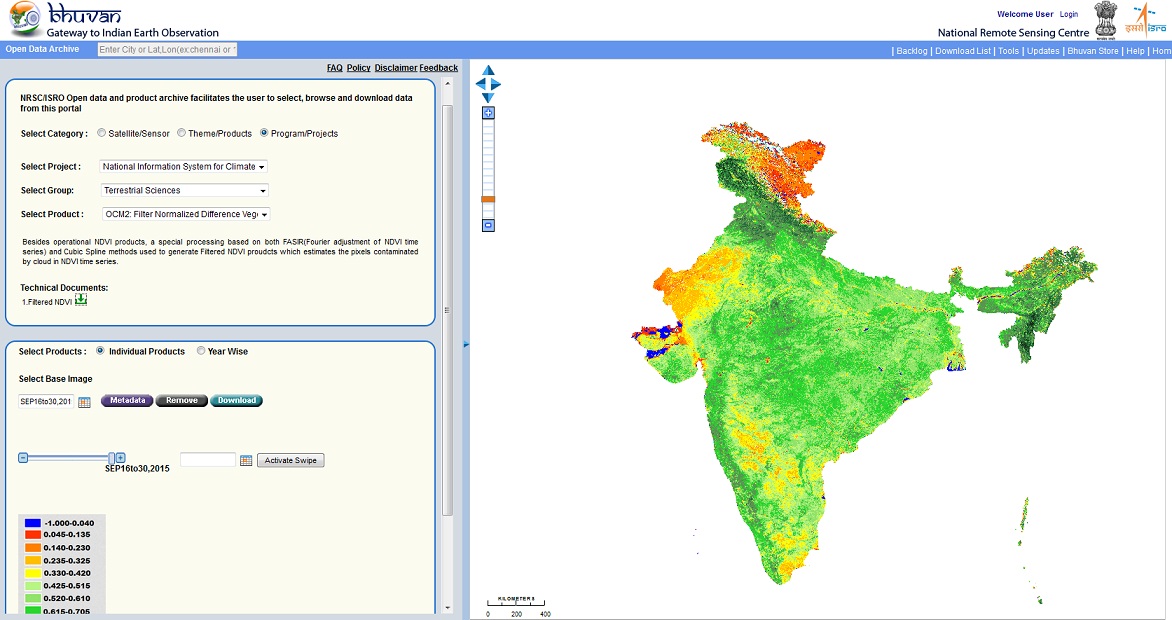Open the Disclaimer link
The height and width of the screenshot is (620, 1172).
[x=395, y=68]
